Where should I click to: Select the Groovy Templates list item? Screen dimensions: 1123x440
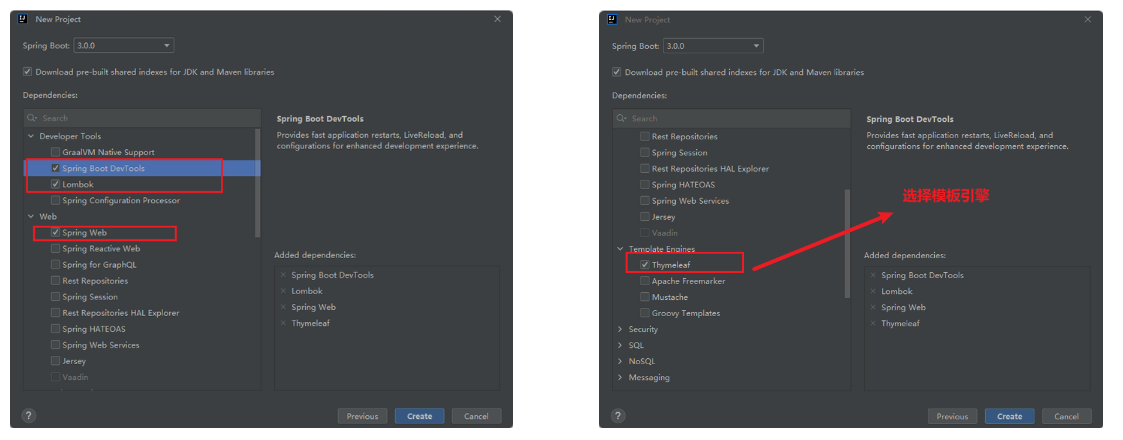tap(685, 313)
